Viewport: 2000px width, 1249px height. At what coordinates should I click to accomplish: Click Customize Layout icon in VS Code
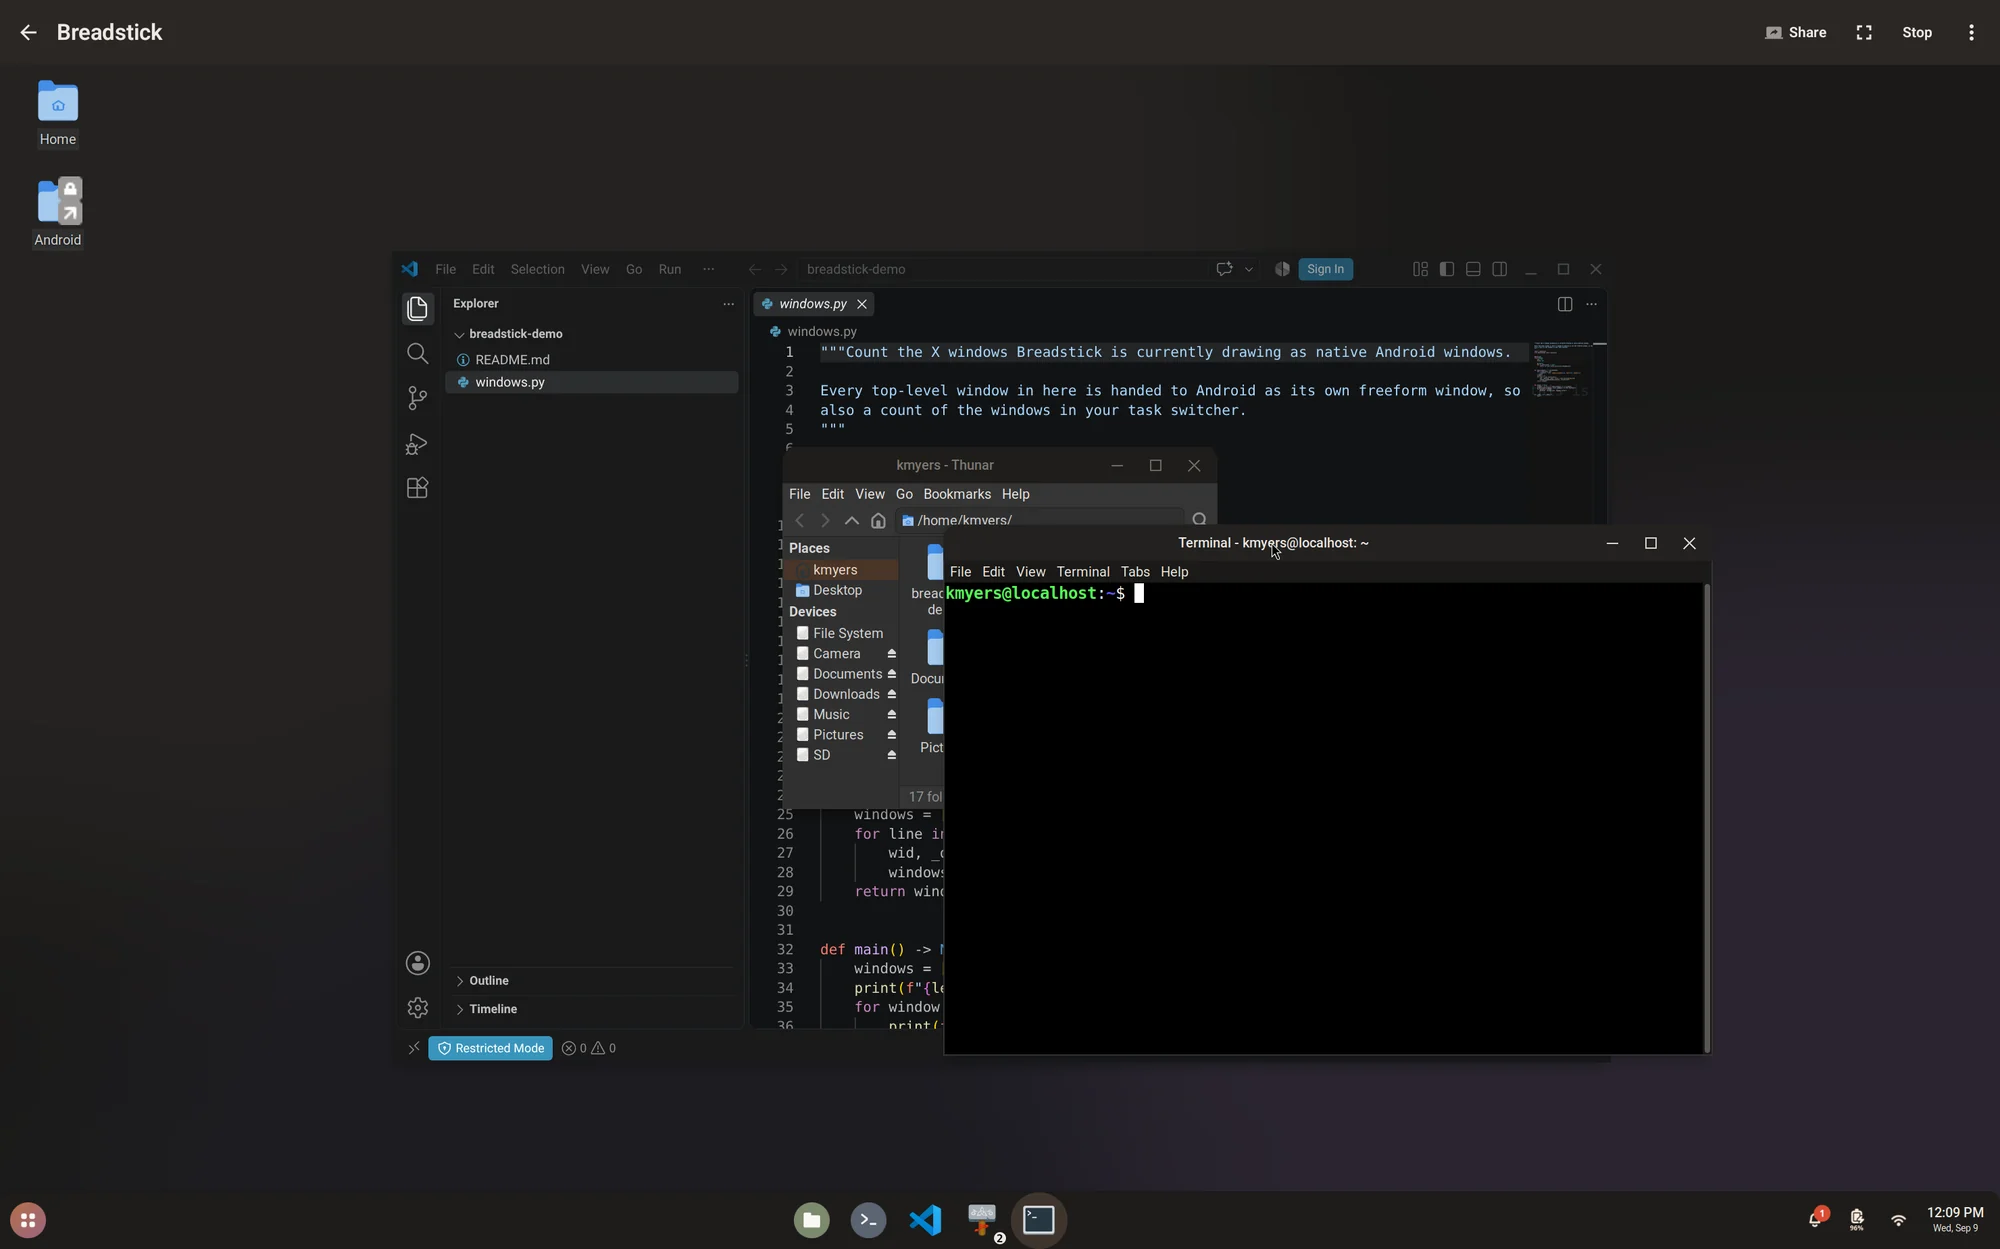[x=1420, y=269]
